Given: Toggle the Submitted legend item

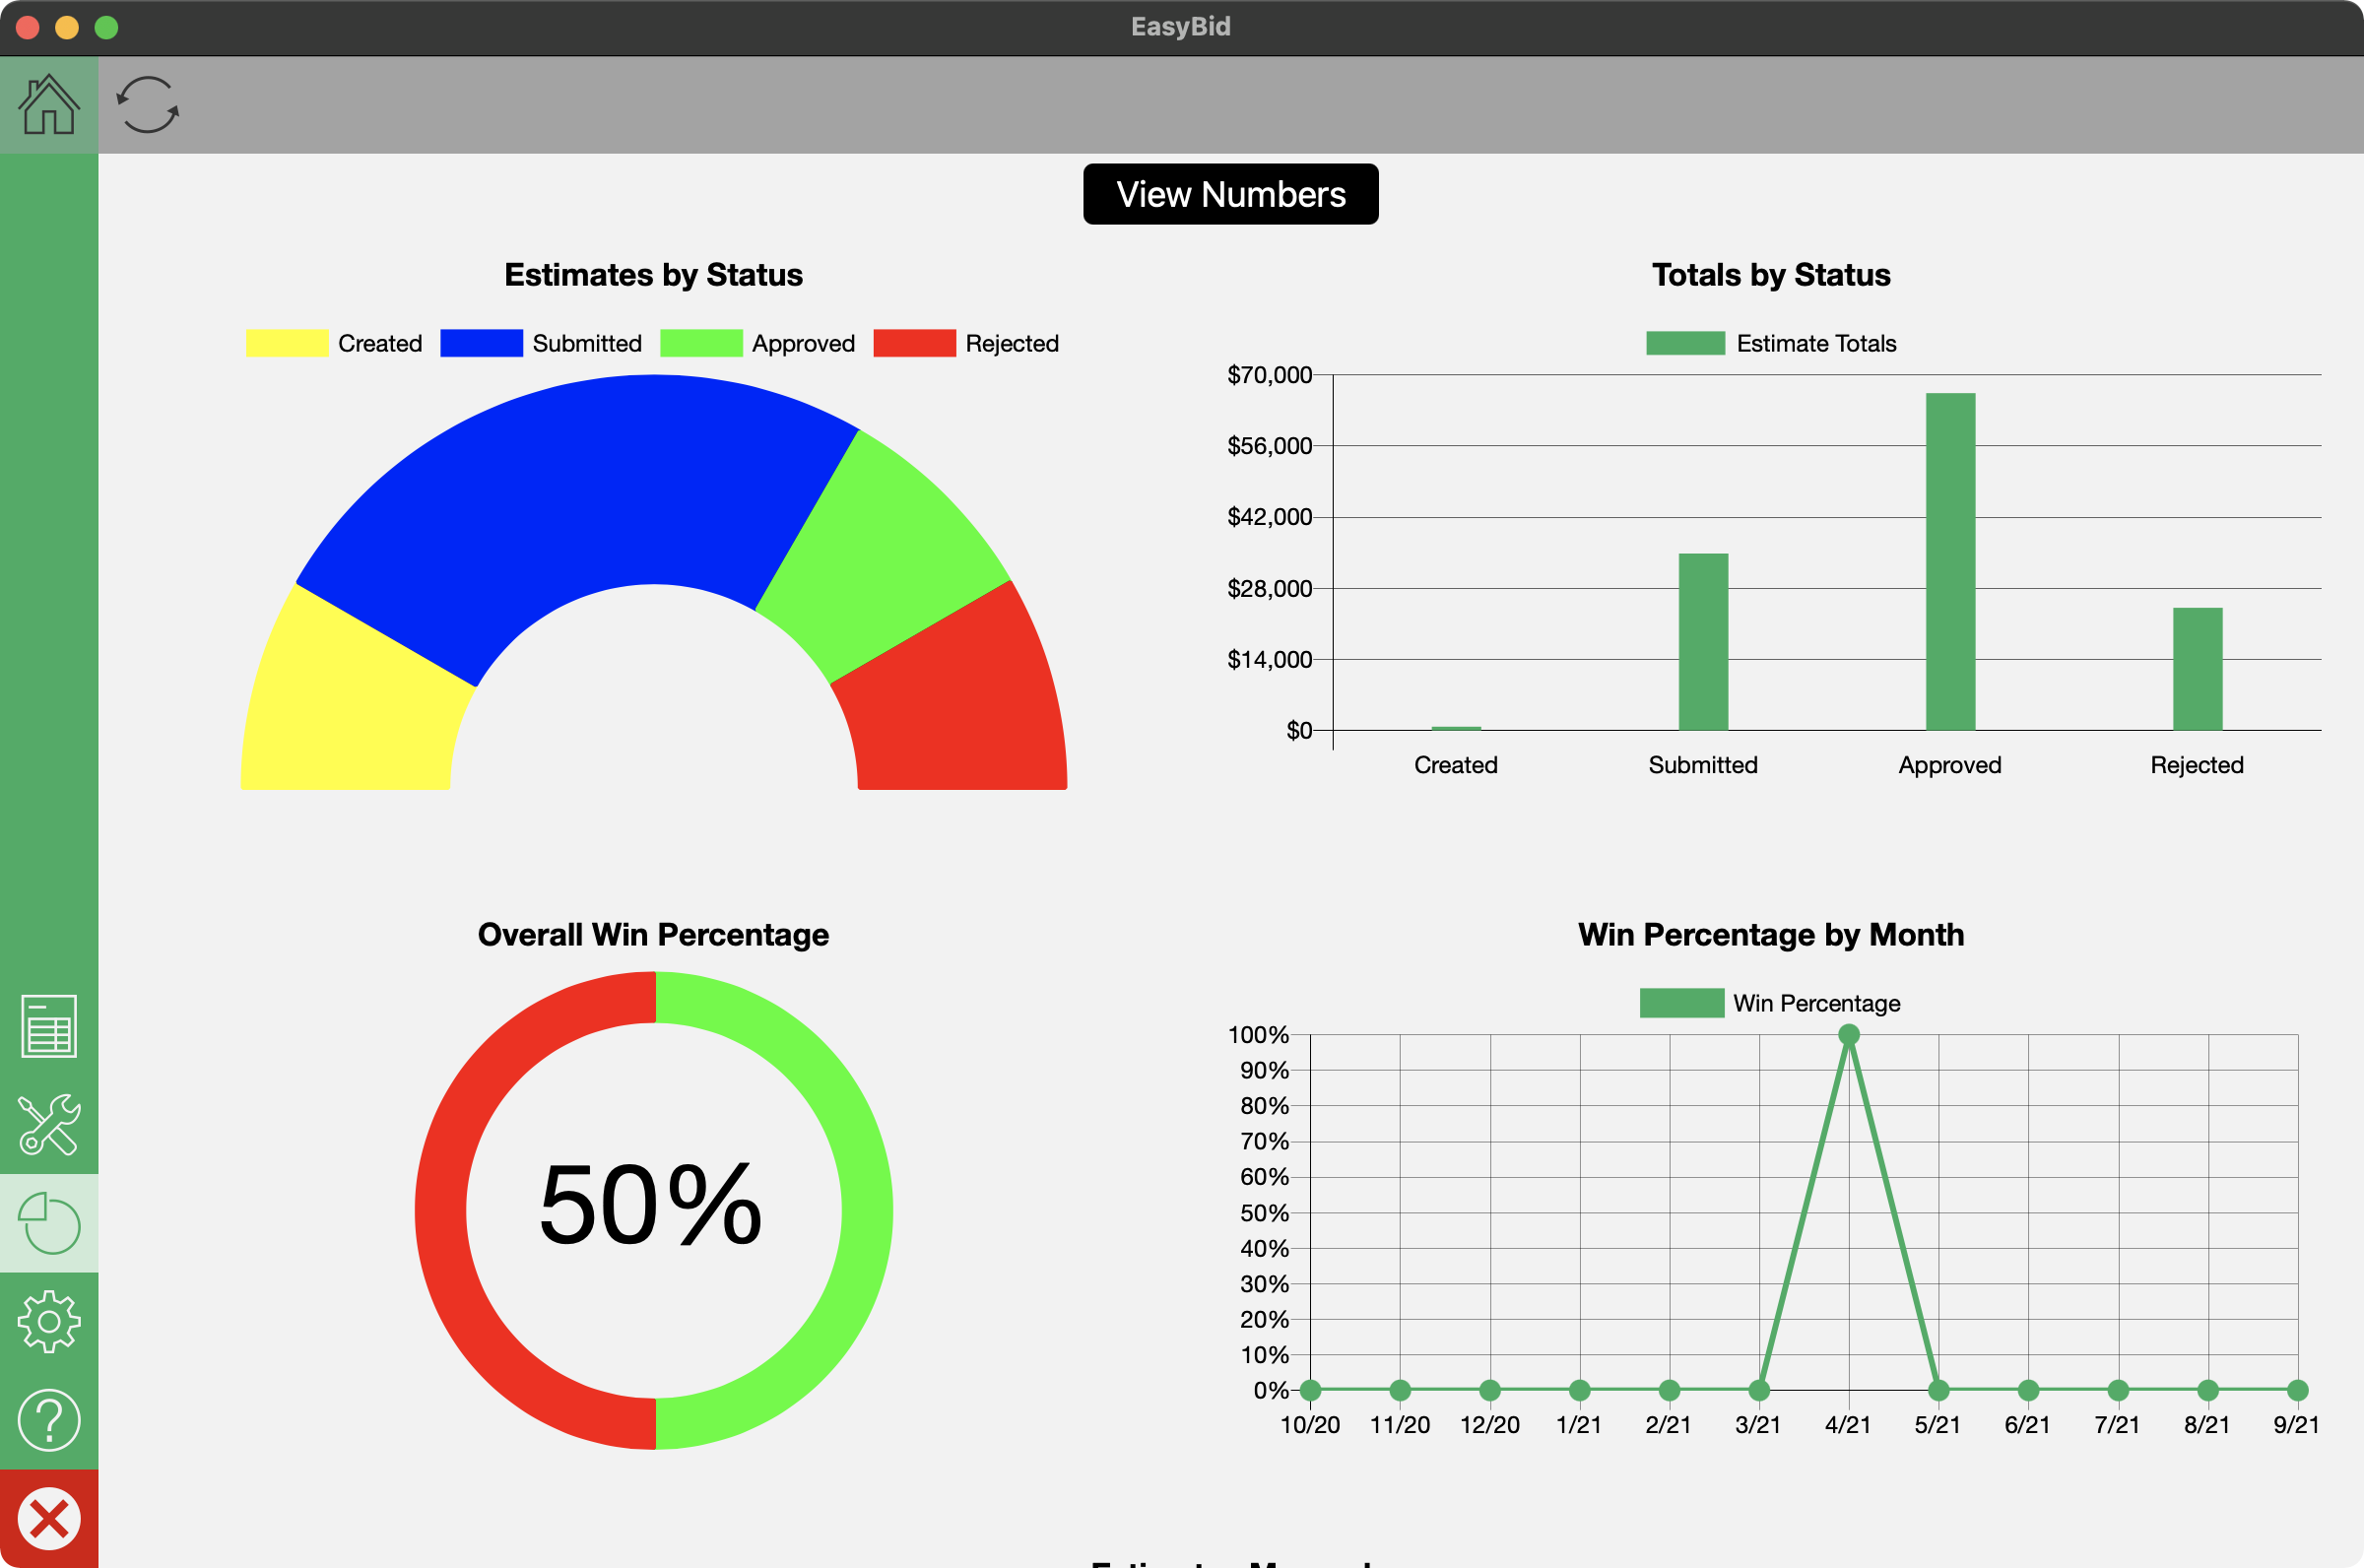Looking at the screenshot, I should click(586, 343).
